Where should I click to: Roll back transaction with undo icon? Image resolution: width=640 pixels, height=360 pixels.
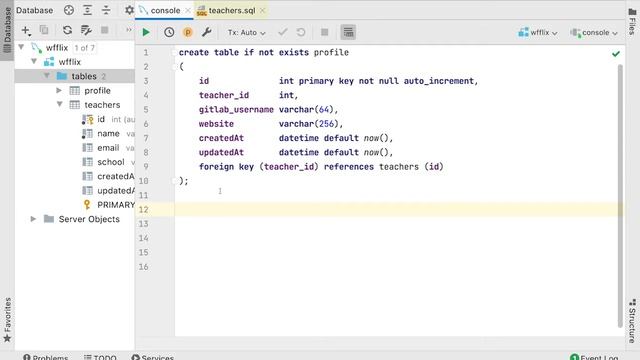pos(301,32)
